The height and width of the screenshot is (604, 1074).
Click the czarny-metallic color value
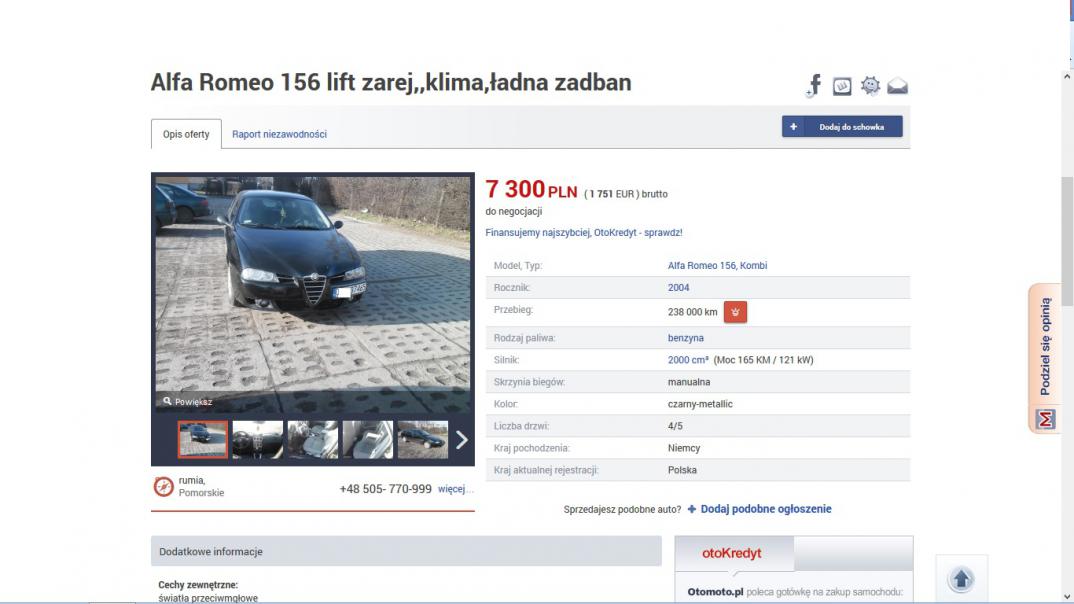tap(700, 404)
